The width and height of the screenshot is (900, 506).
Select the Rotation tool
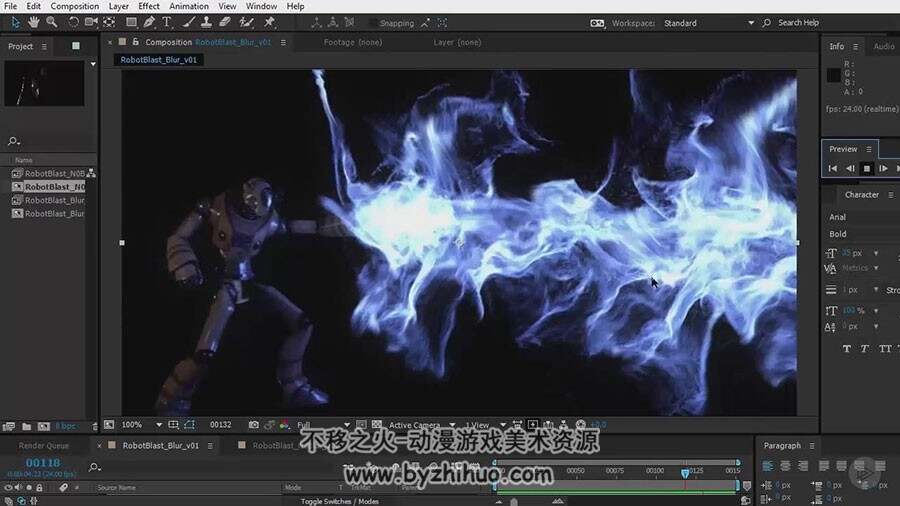pos(73,22)
